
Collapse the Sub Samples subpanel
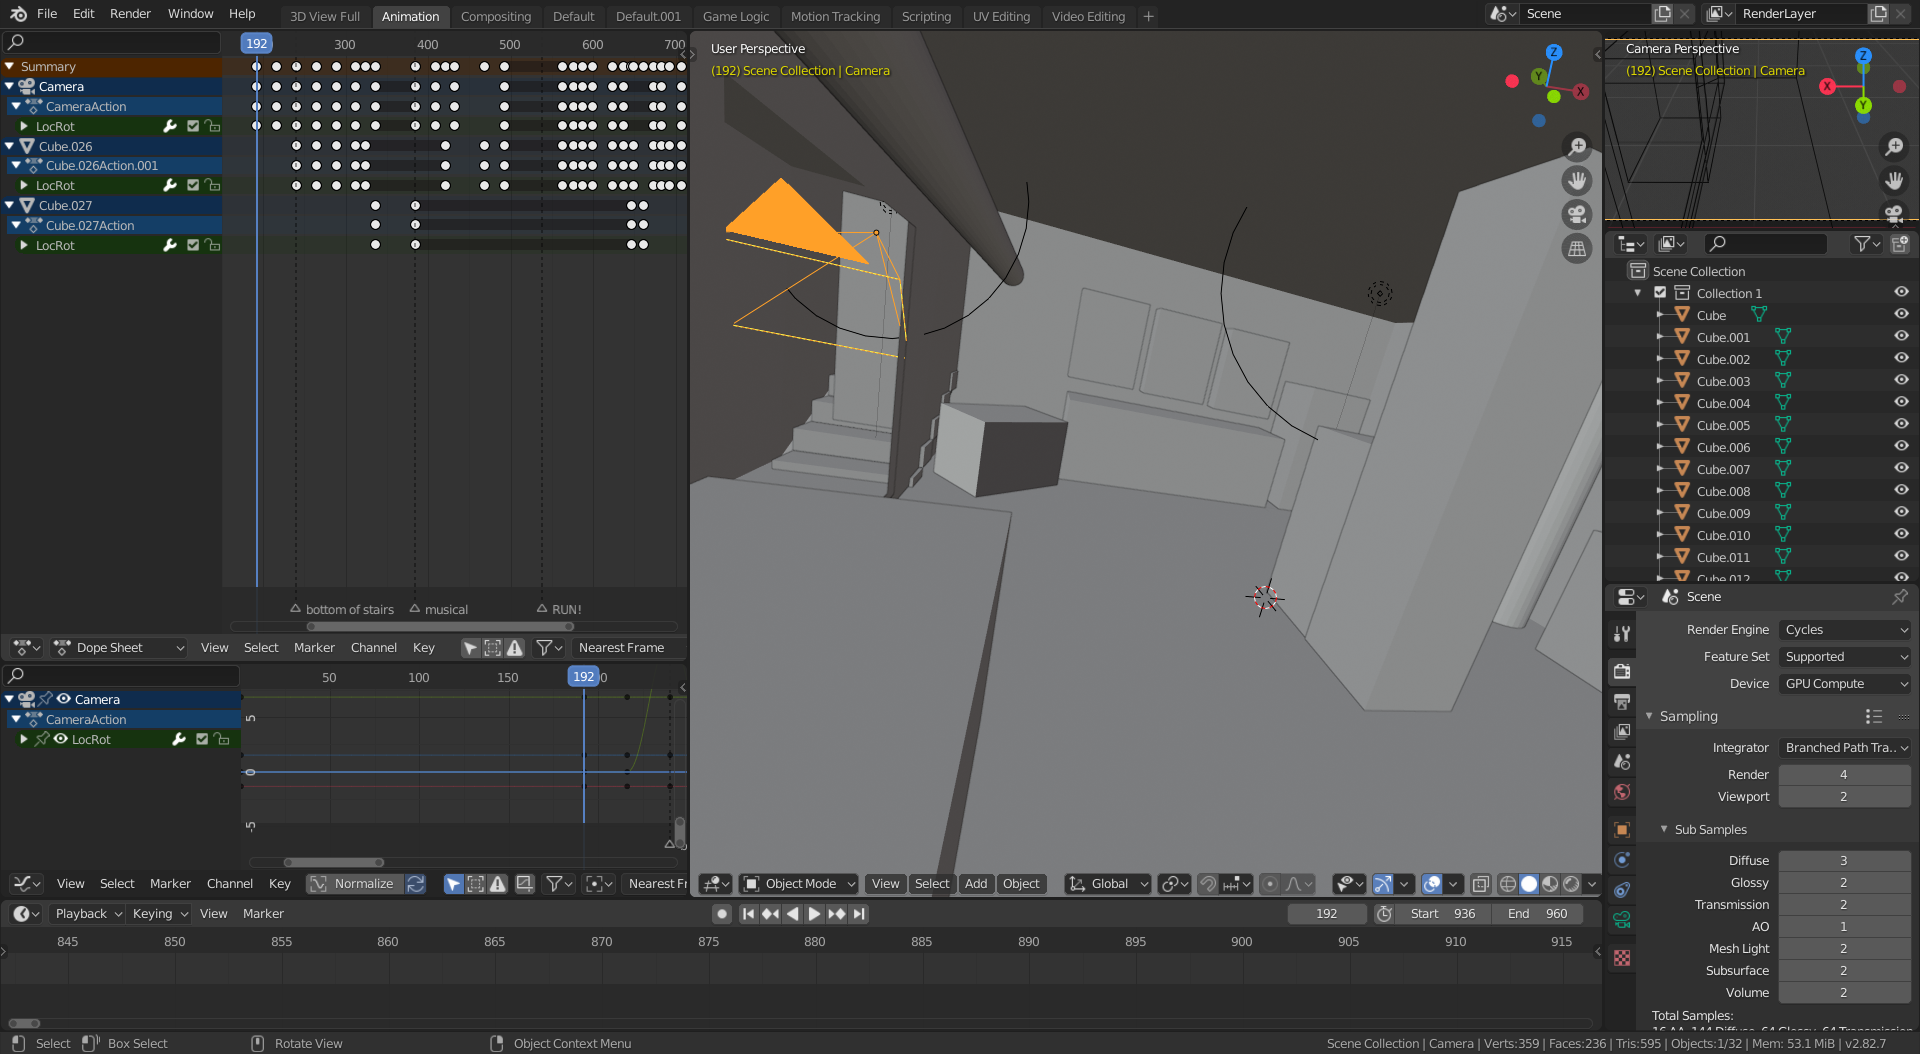pos(1664,830)
